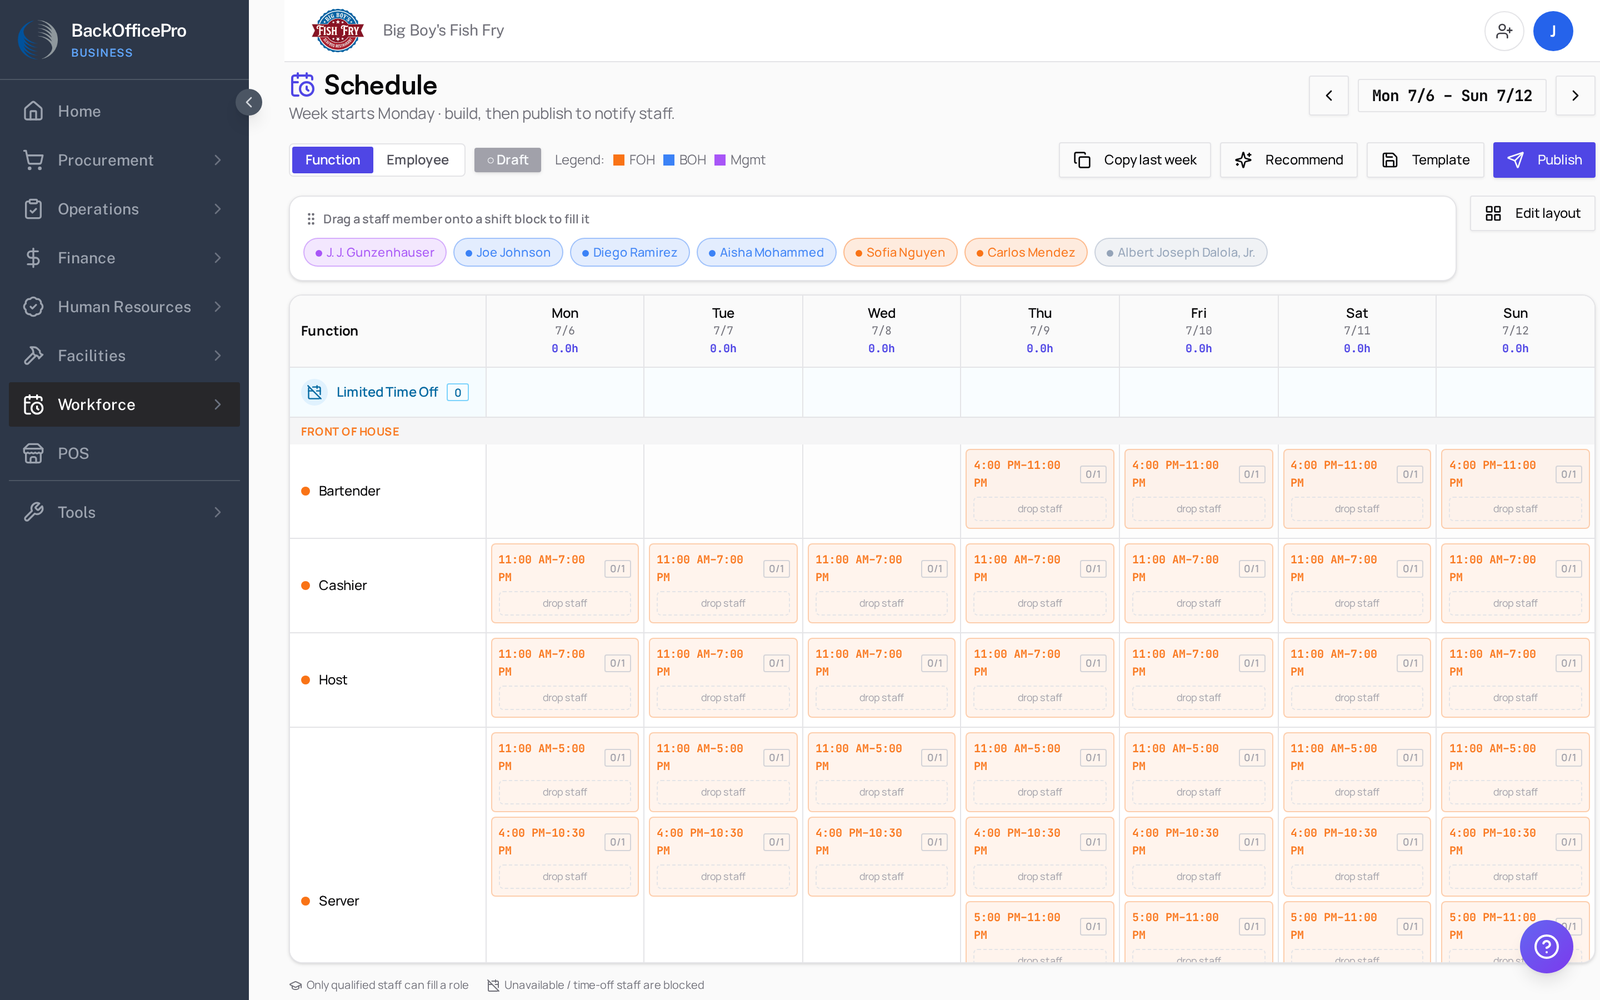Viewport: 1600px width, 1000px height.
Task: Click Bartender Saturday 0/1 staffing badge
Action: pyautogui.click(x=1410, y=475)
